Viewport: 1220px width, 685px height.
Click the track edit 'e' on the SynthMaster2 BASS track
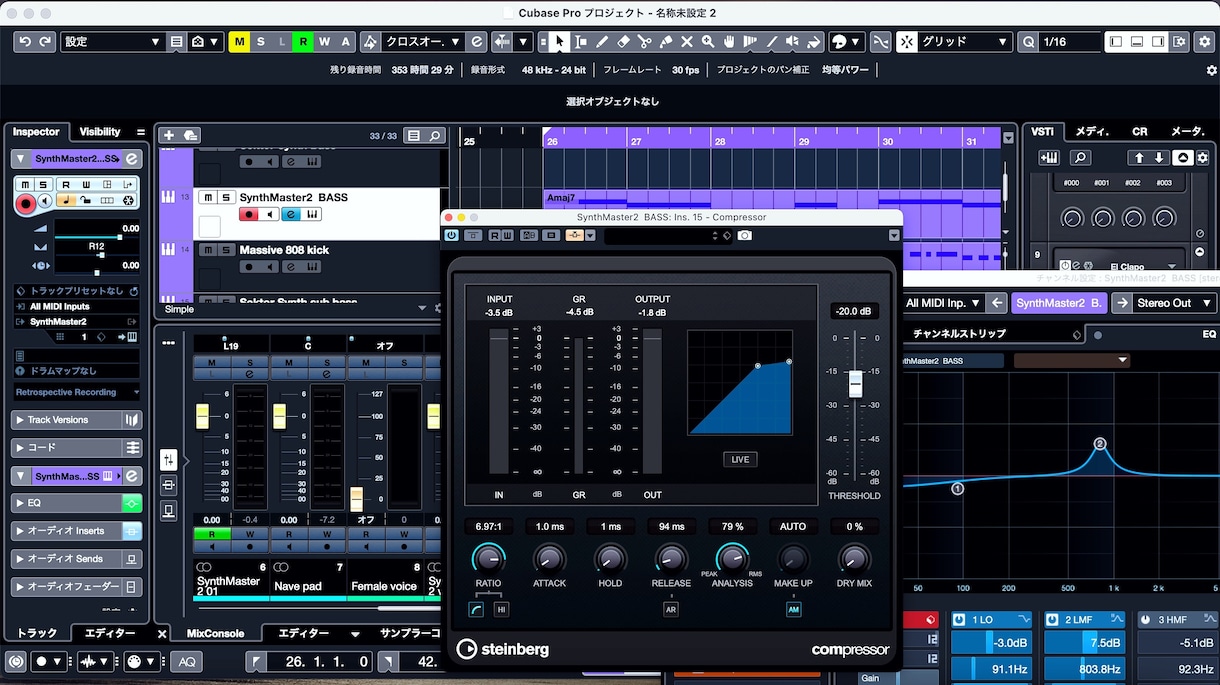(x=291, y=215)
